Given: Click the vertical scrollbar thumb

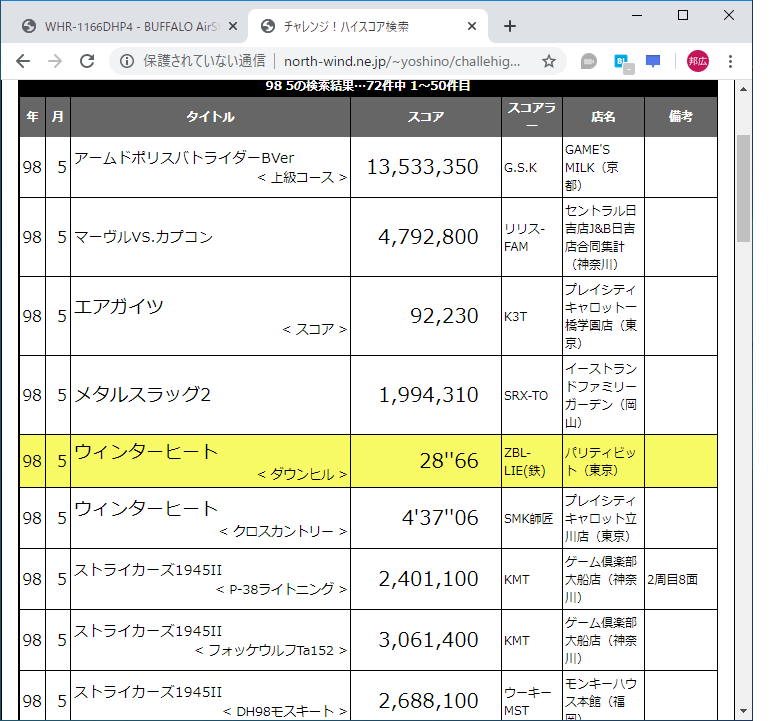Looking at the screenshot, I should 743,188.
